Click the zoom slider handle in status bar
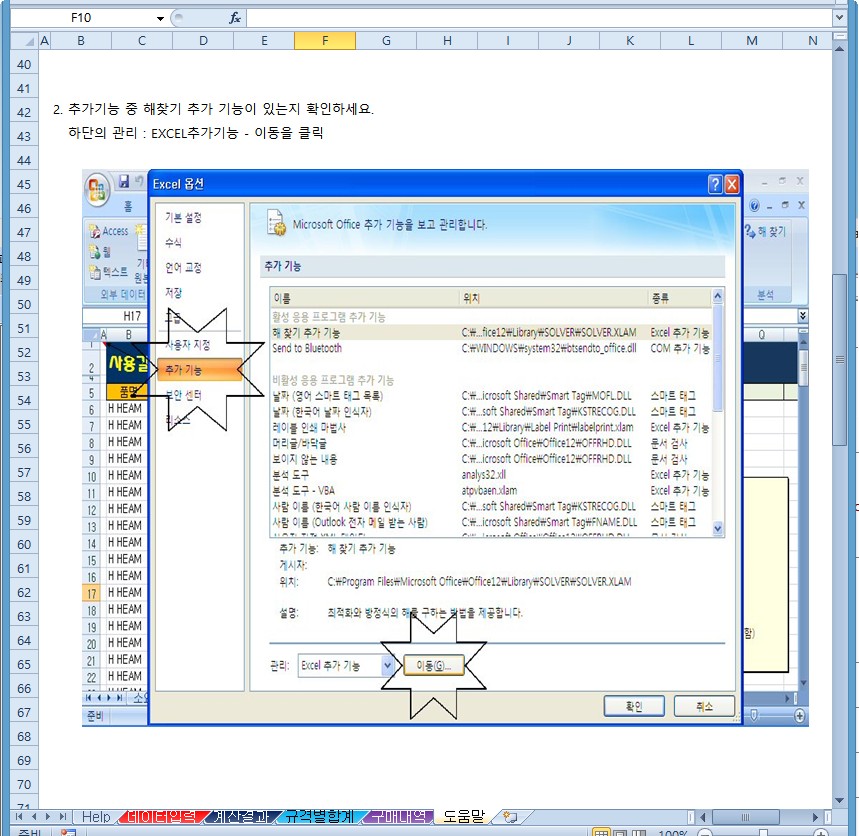 763,832
